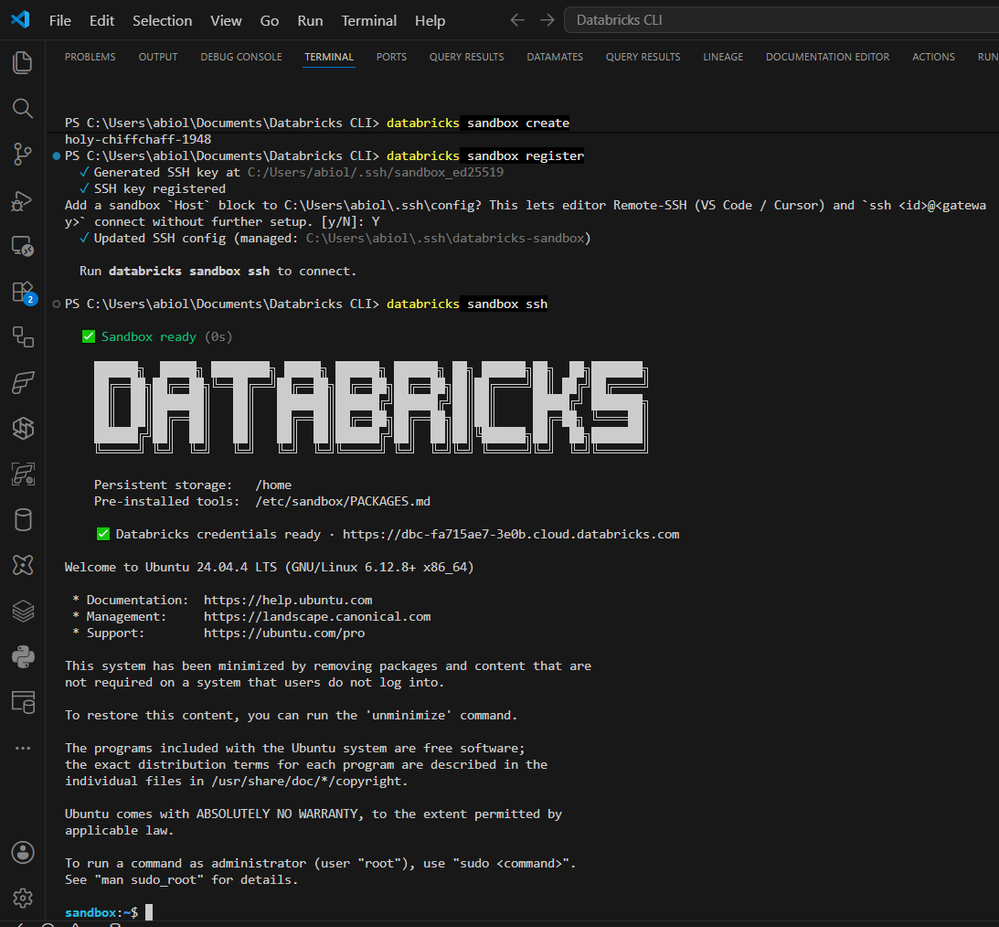
Task: Click the databricks-sandbox config file path
Action: pyautogui.click(x=445, y=238)
